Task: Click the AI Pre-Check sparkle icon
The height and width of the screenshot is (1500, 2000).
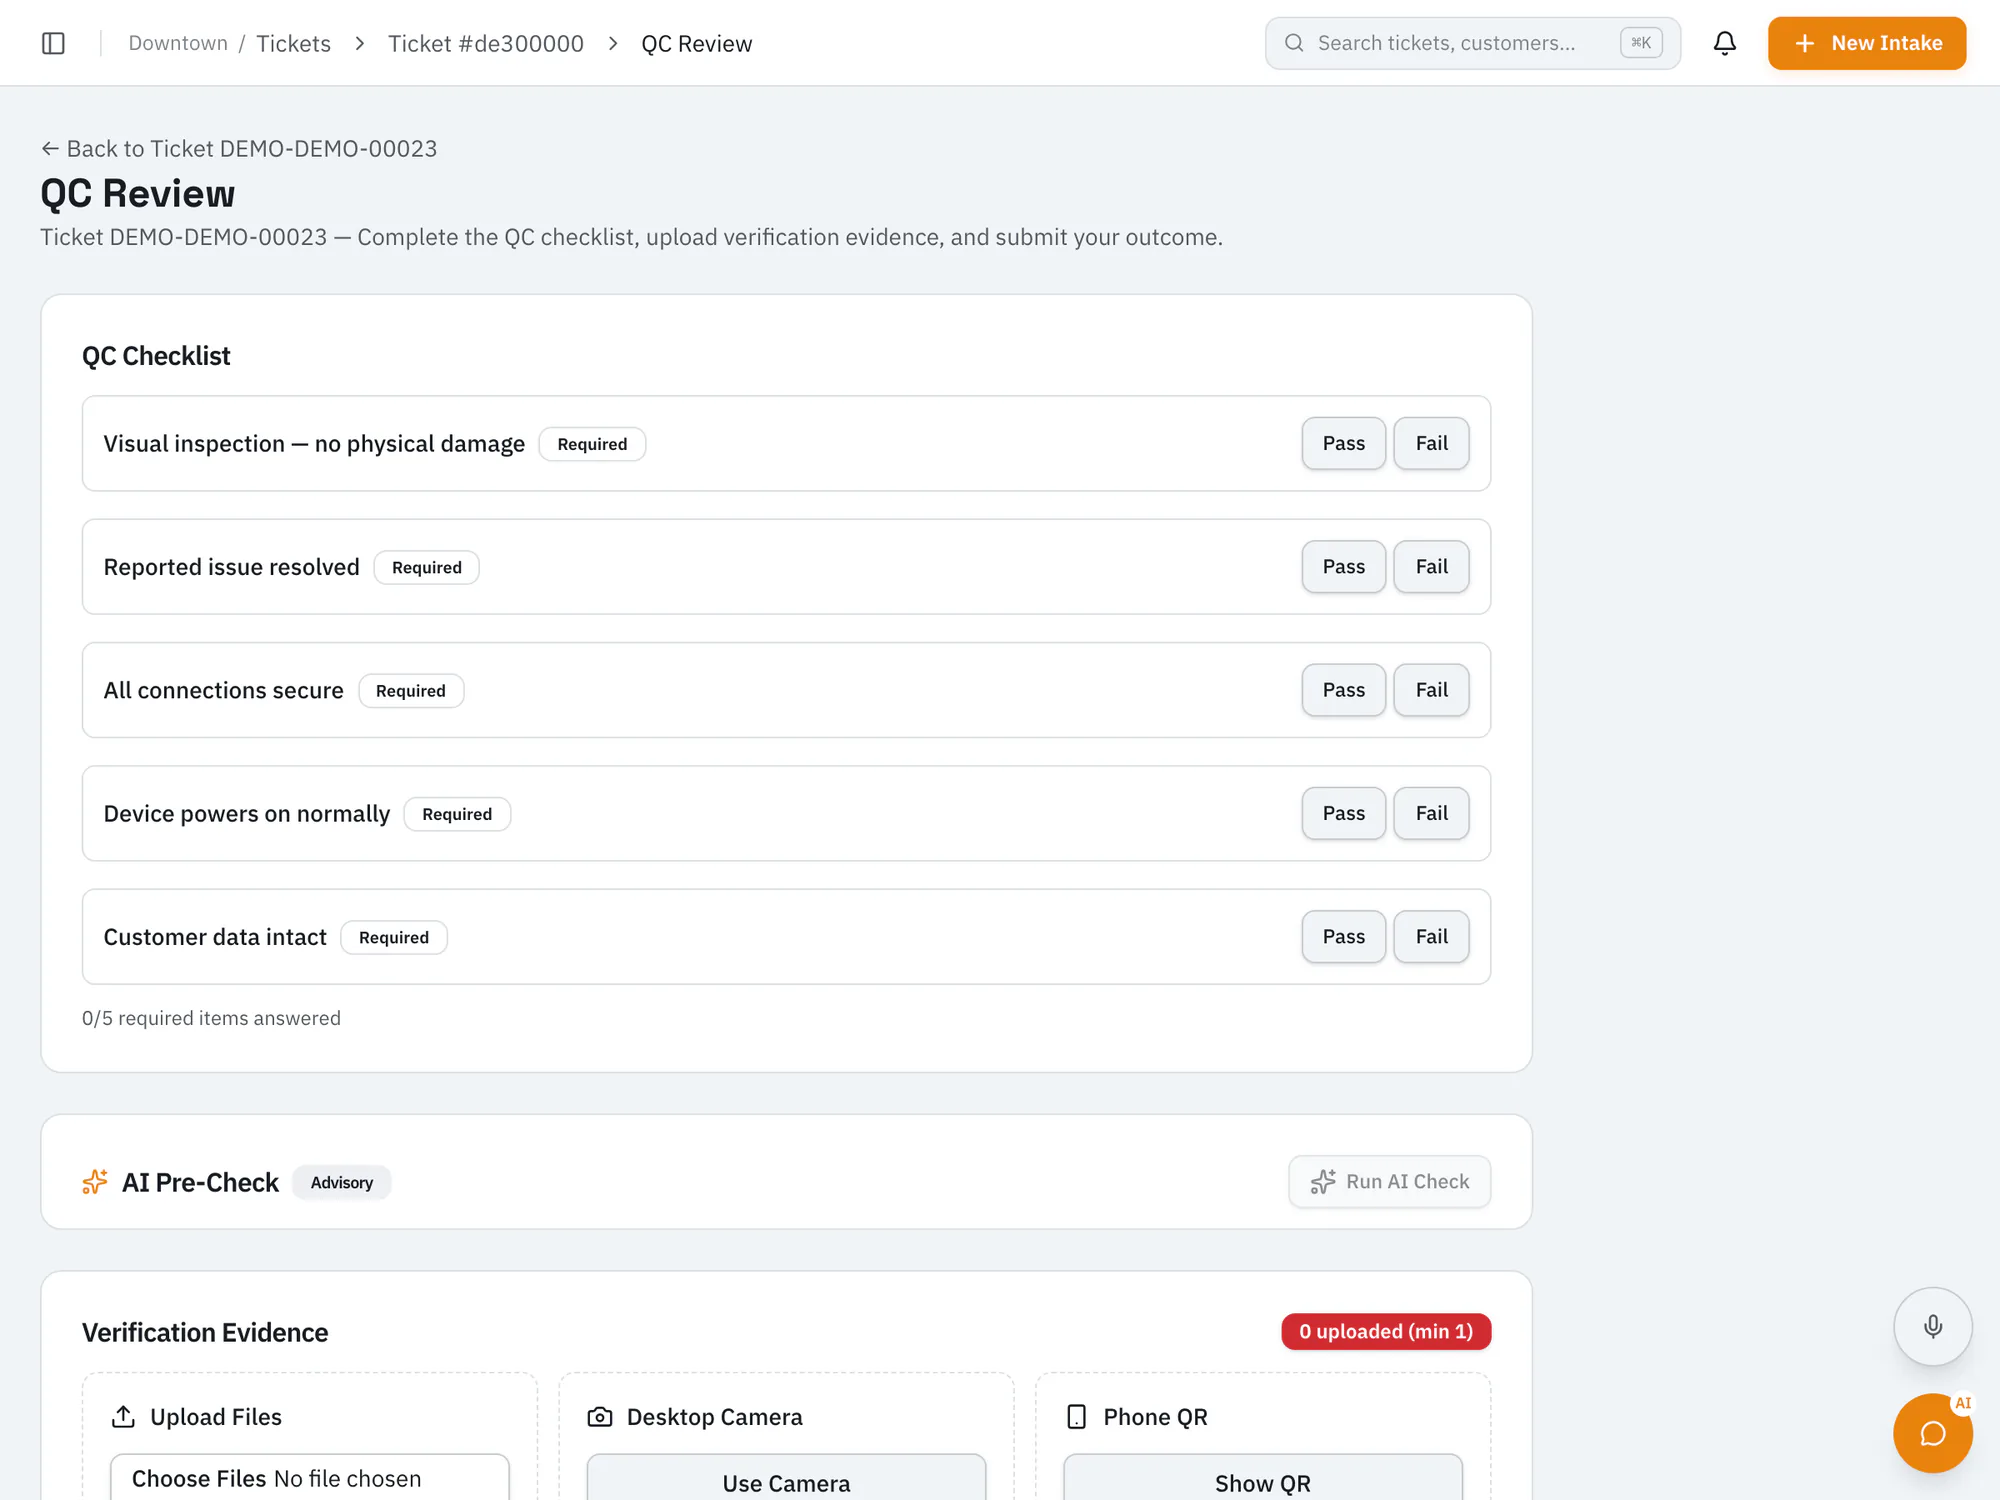Action: click(95, 1182)
